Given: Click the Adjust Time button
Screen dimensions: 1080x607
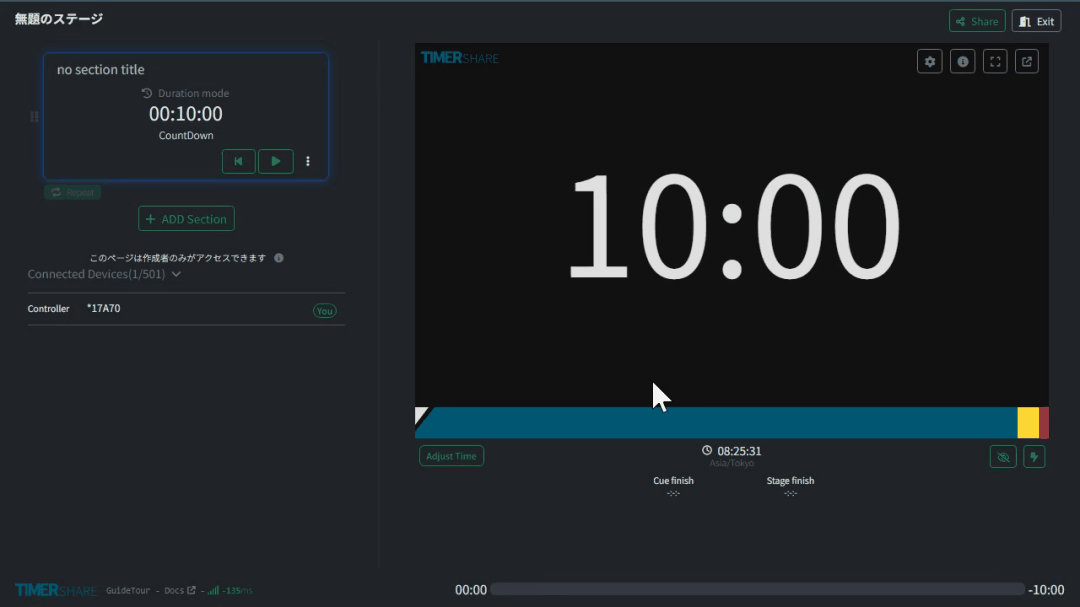Looking at the screenshot, I should pyautogui.click(x=451, y=456).
